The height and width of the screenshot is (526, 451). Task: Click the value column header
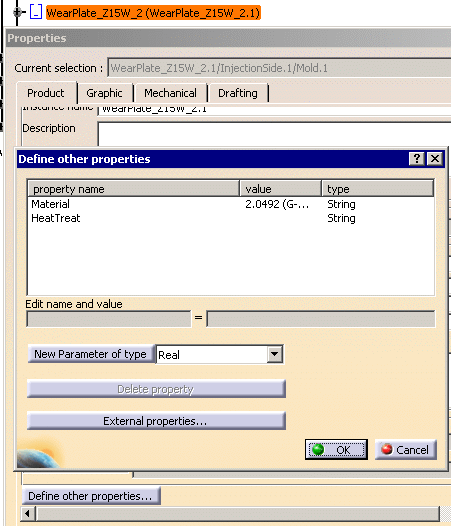[x=281, y=189]
